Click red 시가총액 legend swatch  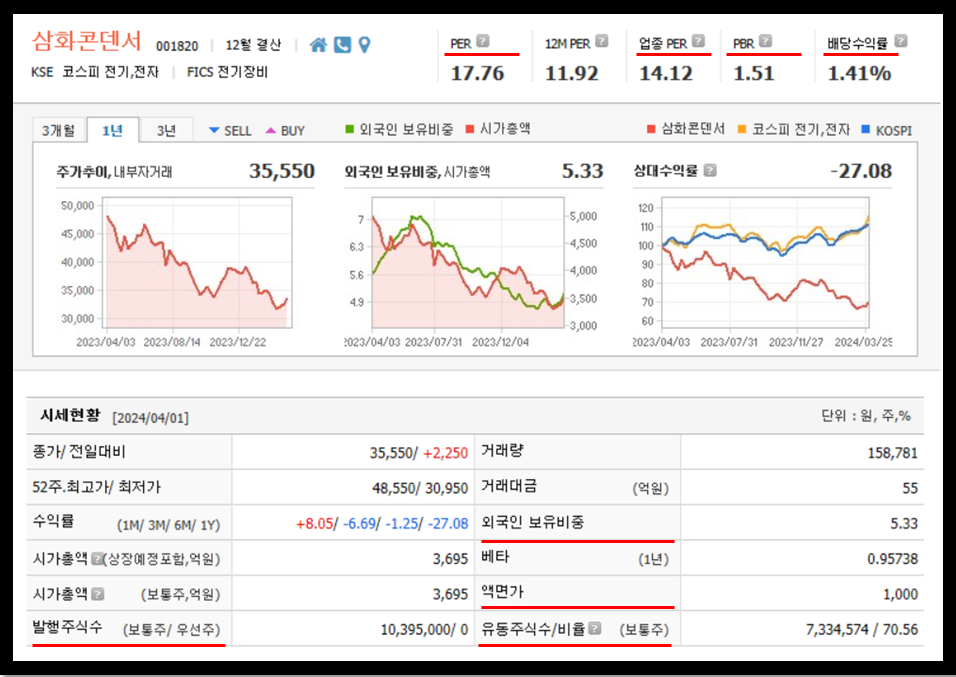(470, 129)
